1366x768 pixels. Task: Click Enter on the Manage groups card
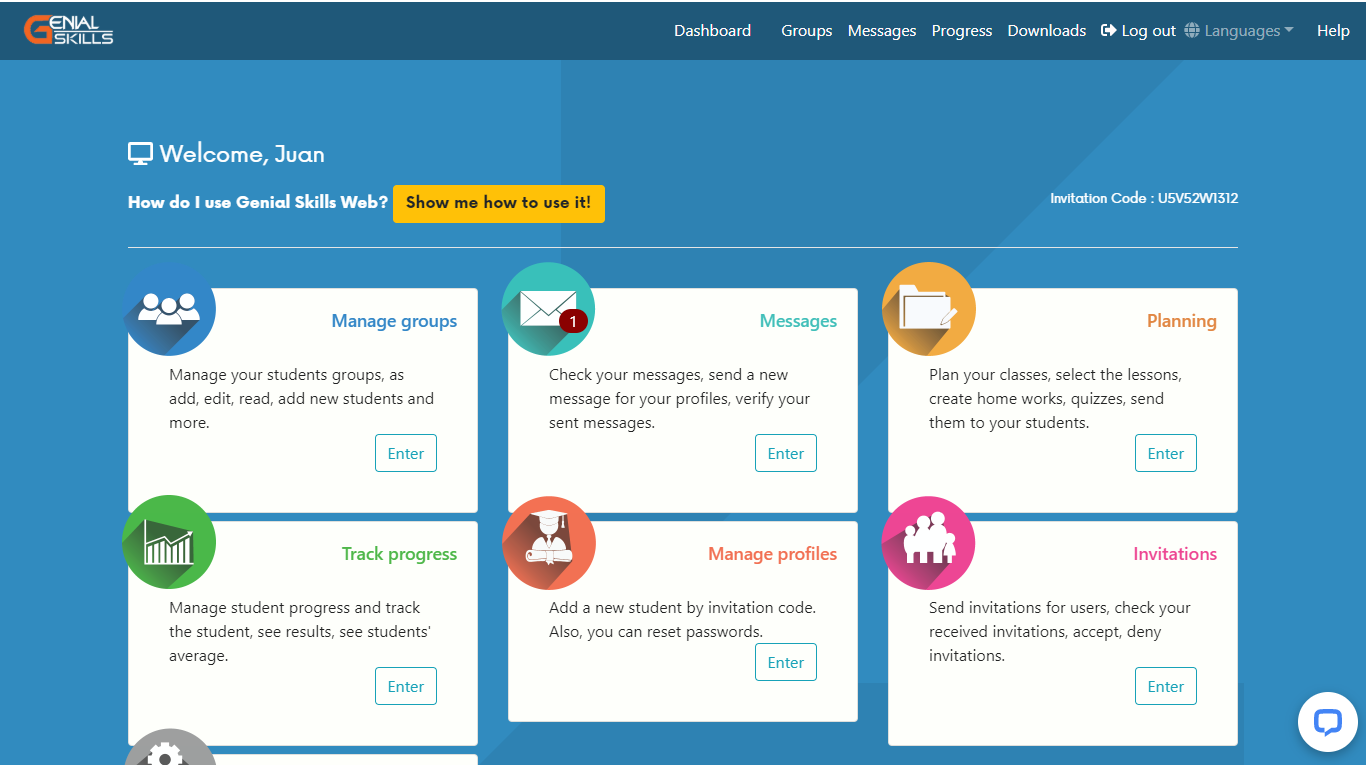[x=406, y=453]
